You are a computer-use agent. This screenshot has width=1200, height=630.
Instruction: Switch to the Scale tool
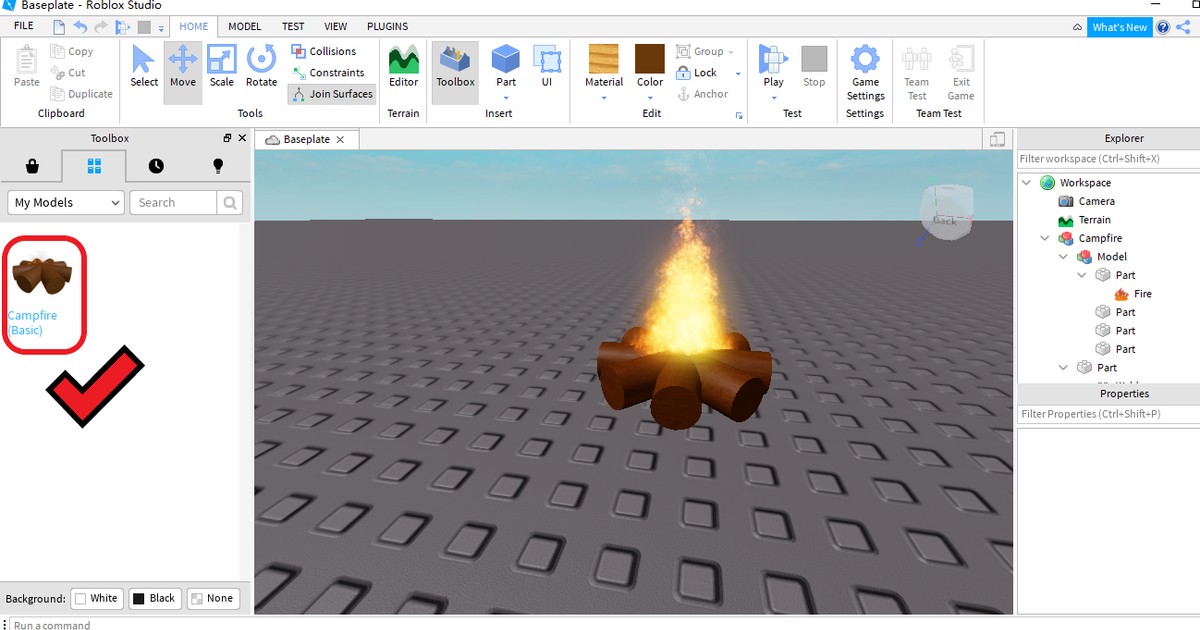[221, 67]
